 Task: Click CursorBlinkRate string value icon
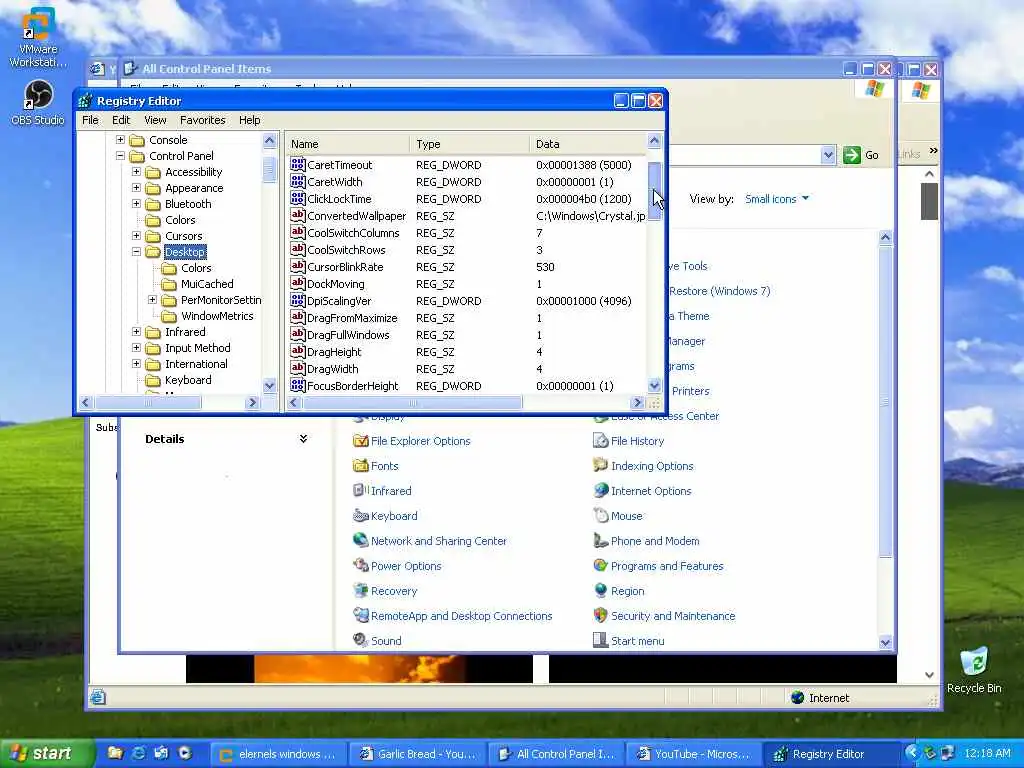point(298,266)
